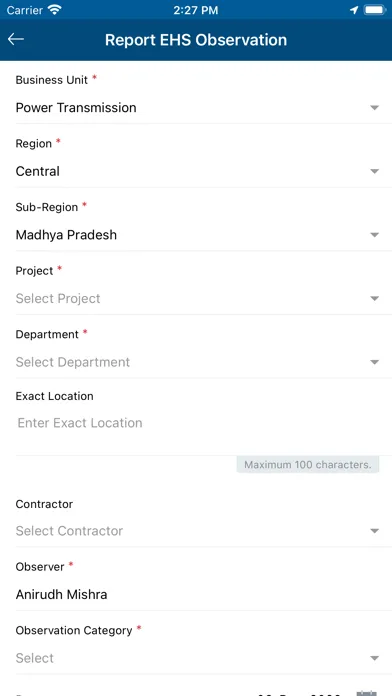This screenshot has height=696, width=392.
Task: Open the calendar icon at bottom
Action: point(367,693)
